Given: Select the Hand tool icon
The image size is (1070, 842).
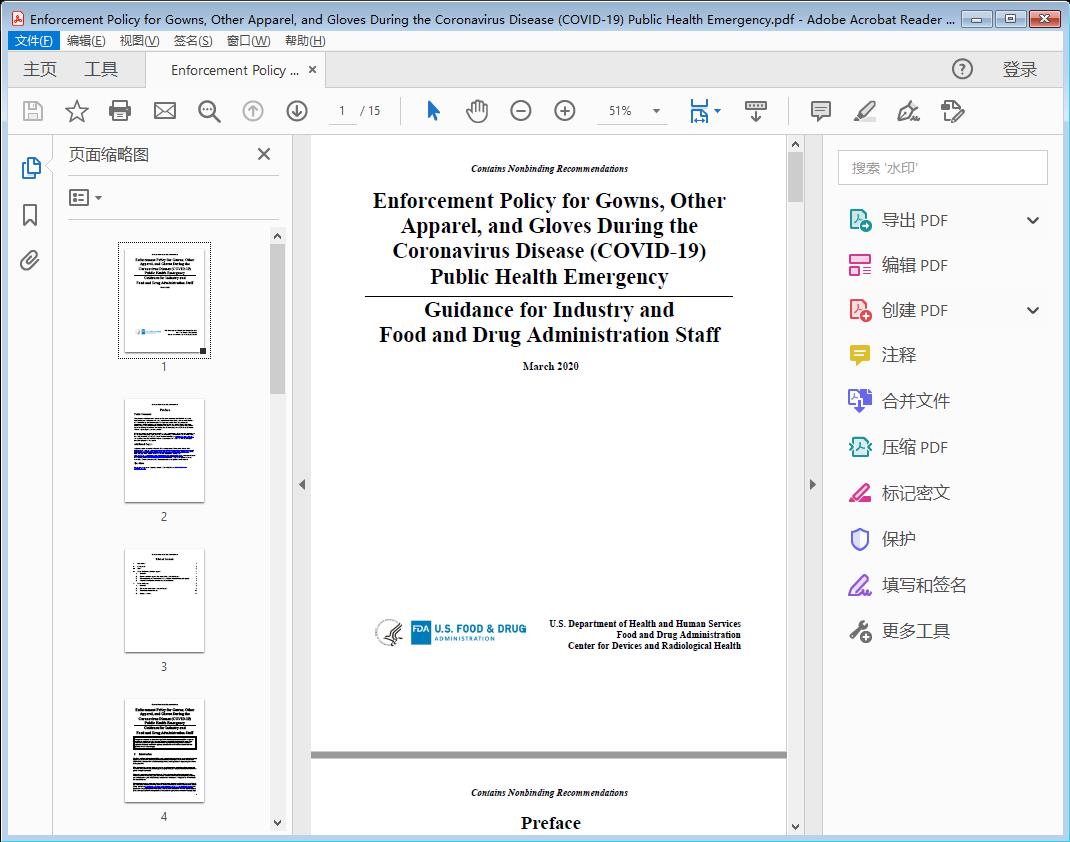Looking at the screenshot, I should [477, 111].
